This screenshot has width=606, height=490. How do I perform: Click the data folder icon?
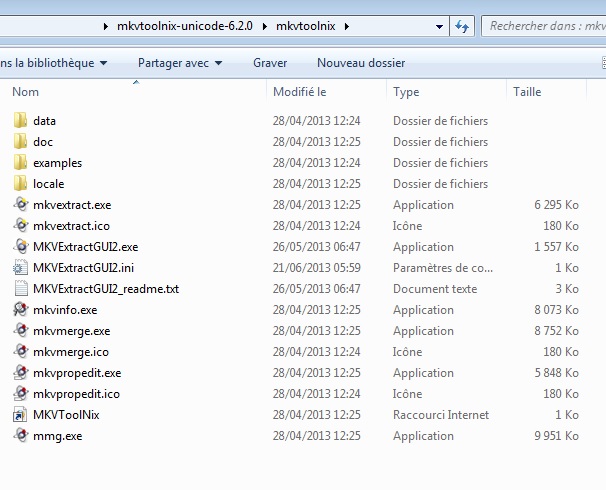pos(21,121)
